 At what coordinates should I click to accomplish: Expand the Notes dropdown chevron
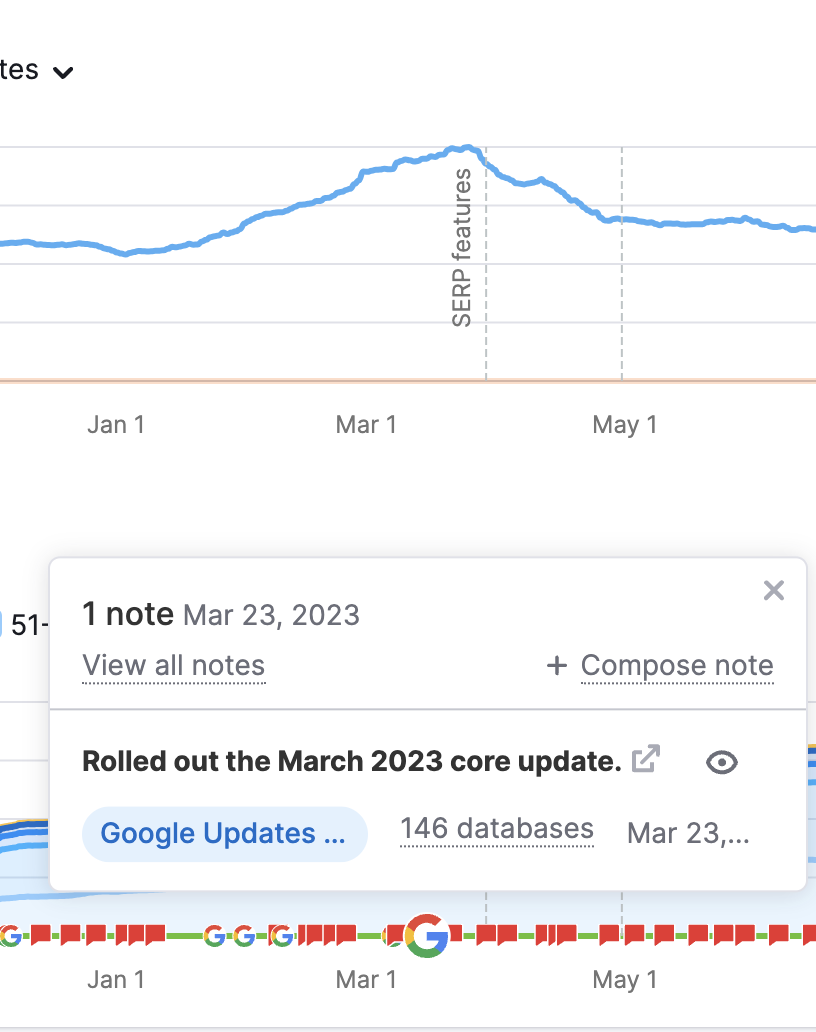point(63,72)
